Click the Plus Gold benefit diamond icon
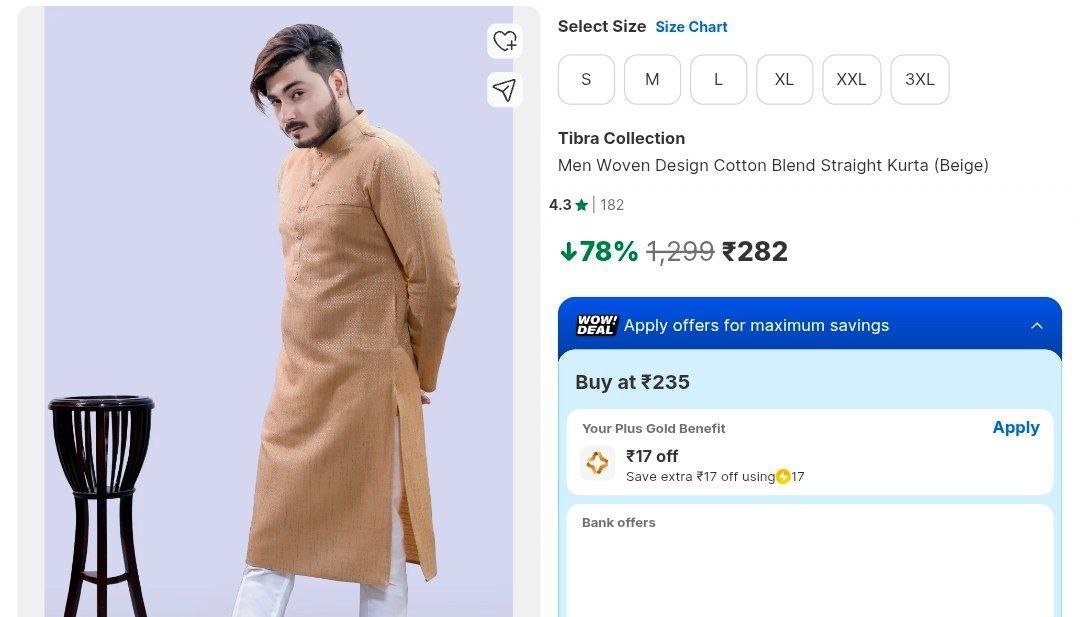Image resolution: width=1080 pixels, height=617 pixels. 597,463
